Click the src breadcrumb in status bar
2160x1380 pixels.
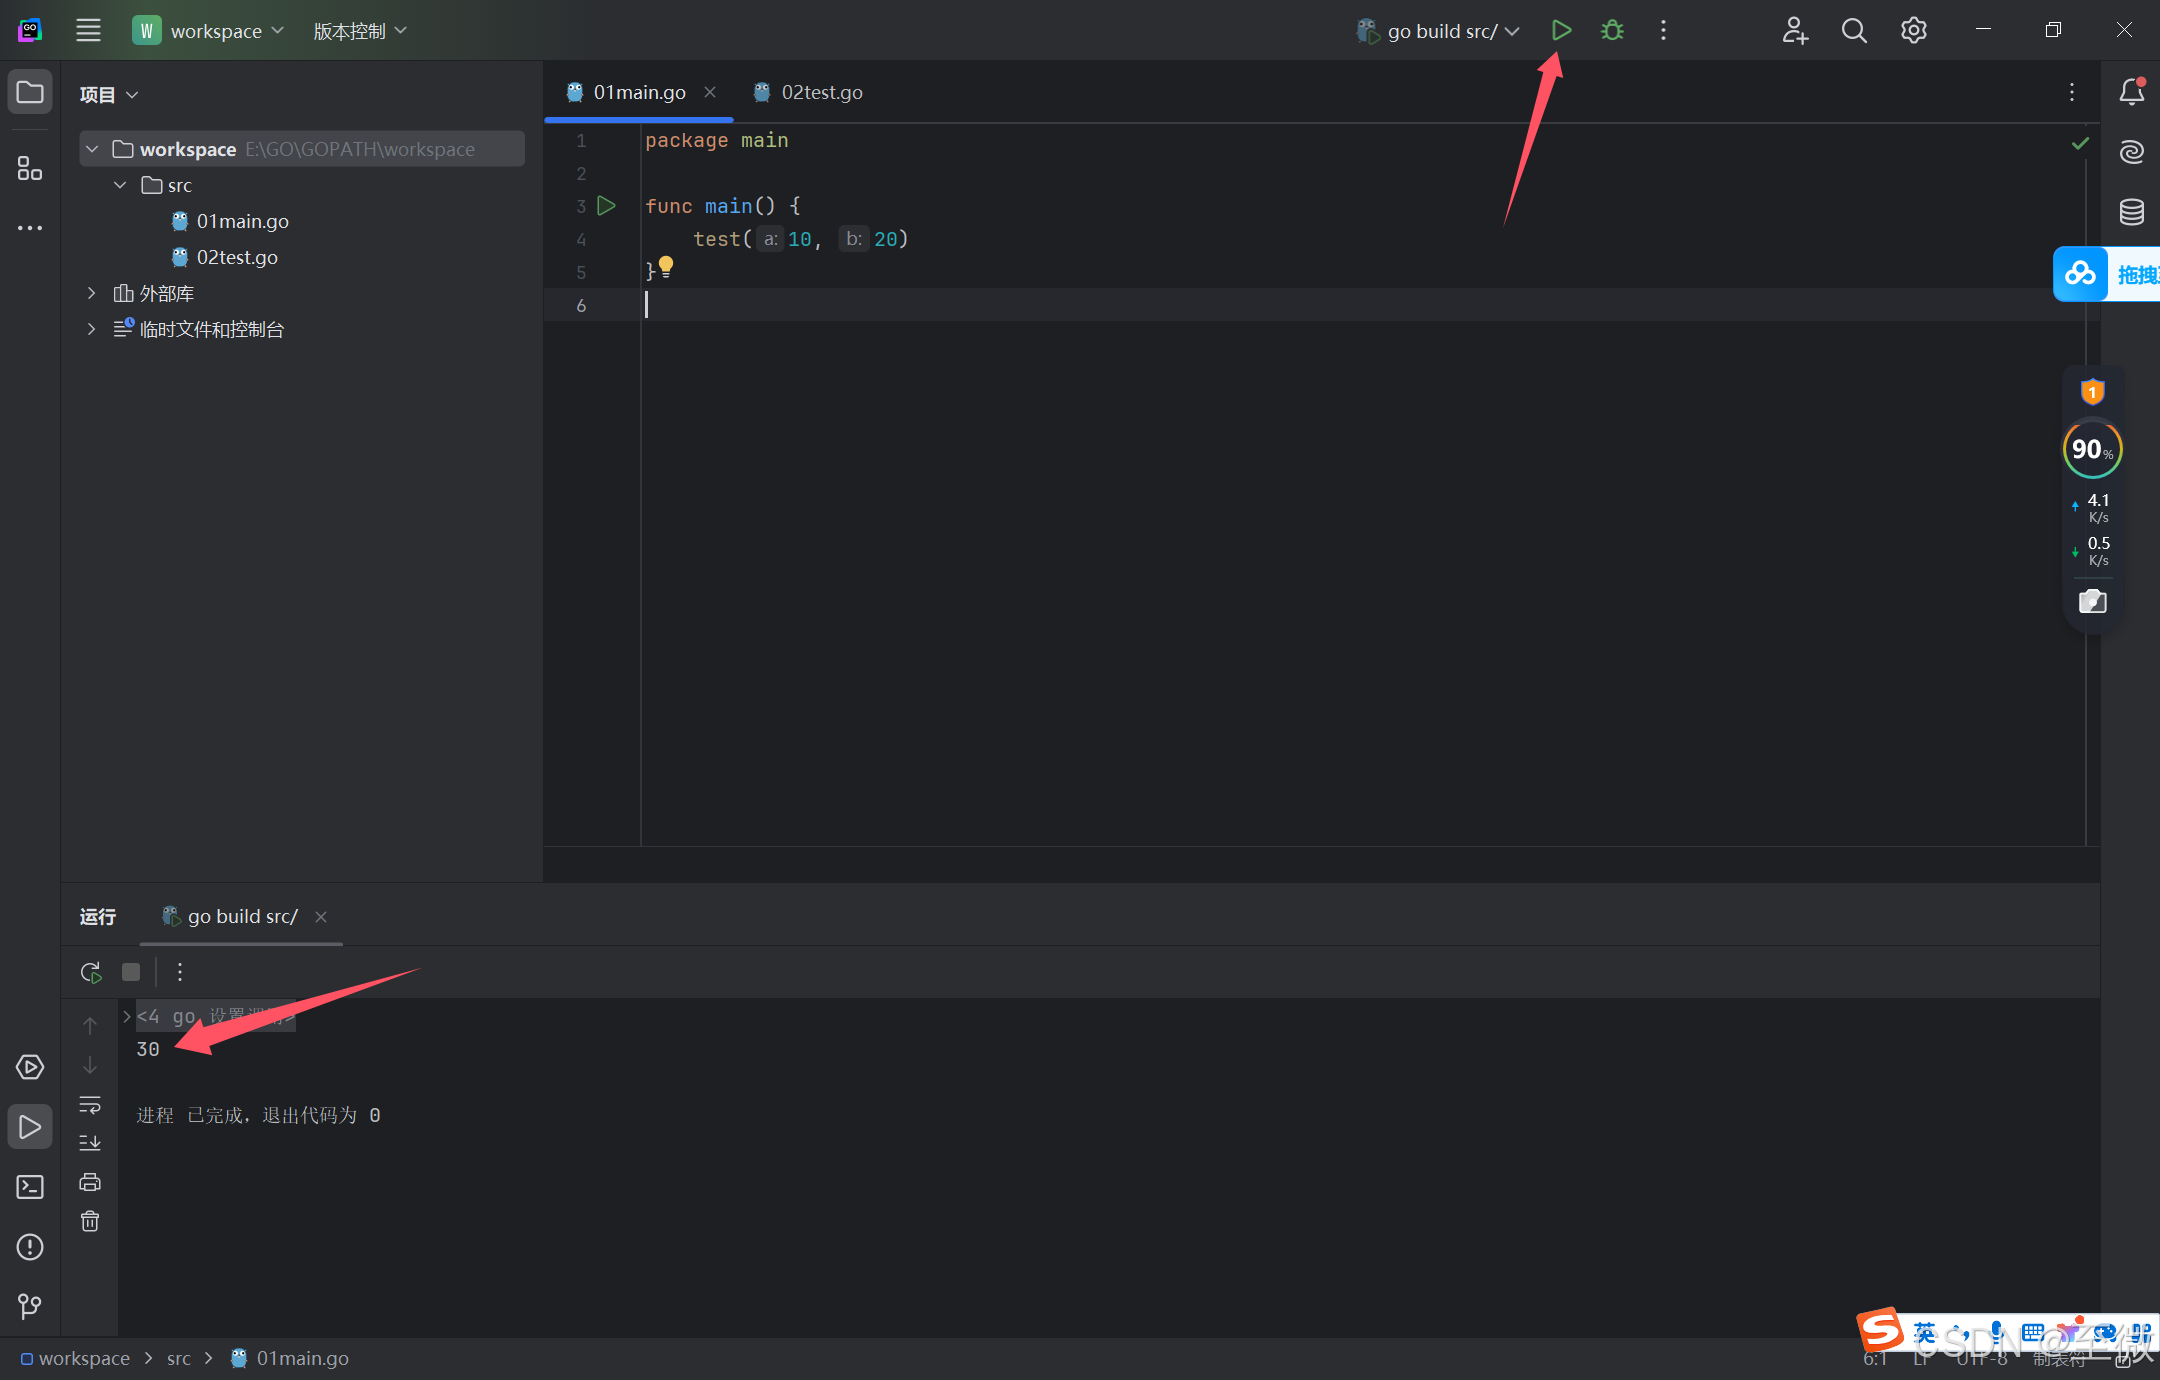(x=178, y=1358)
